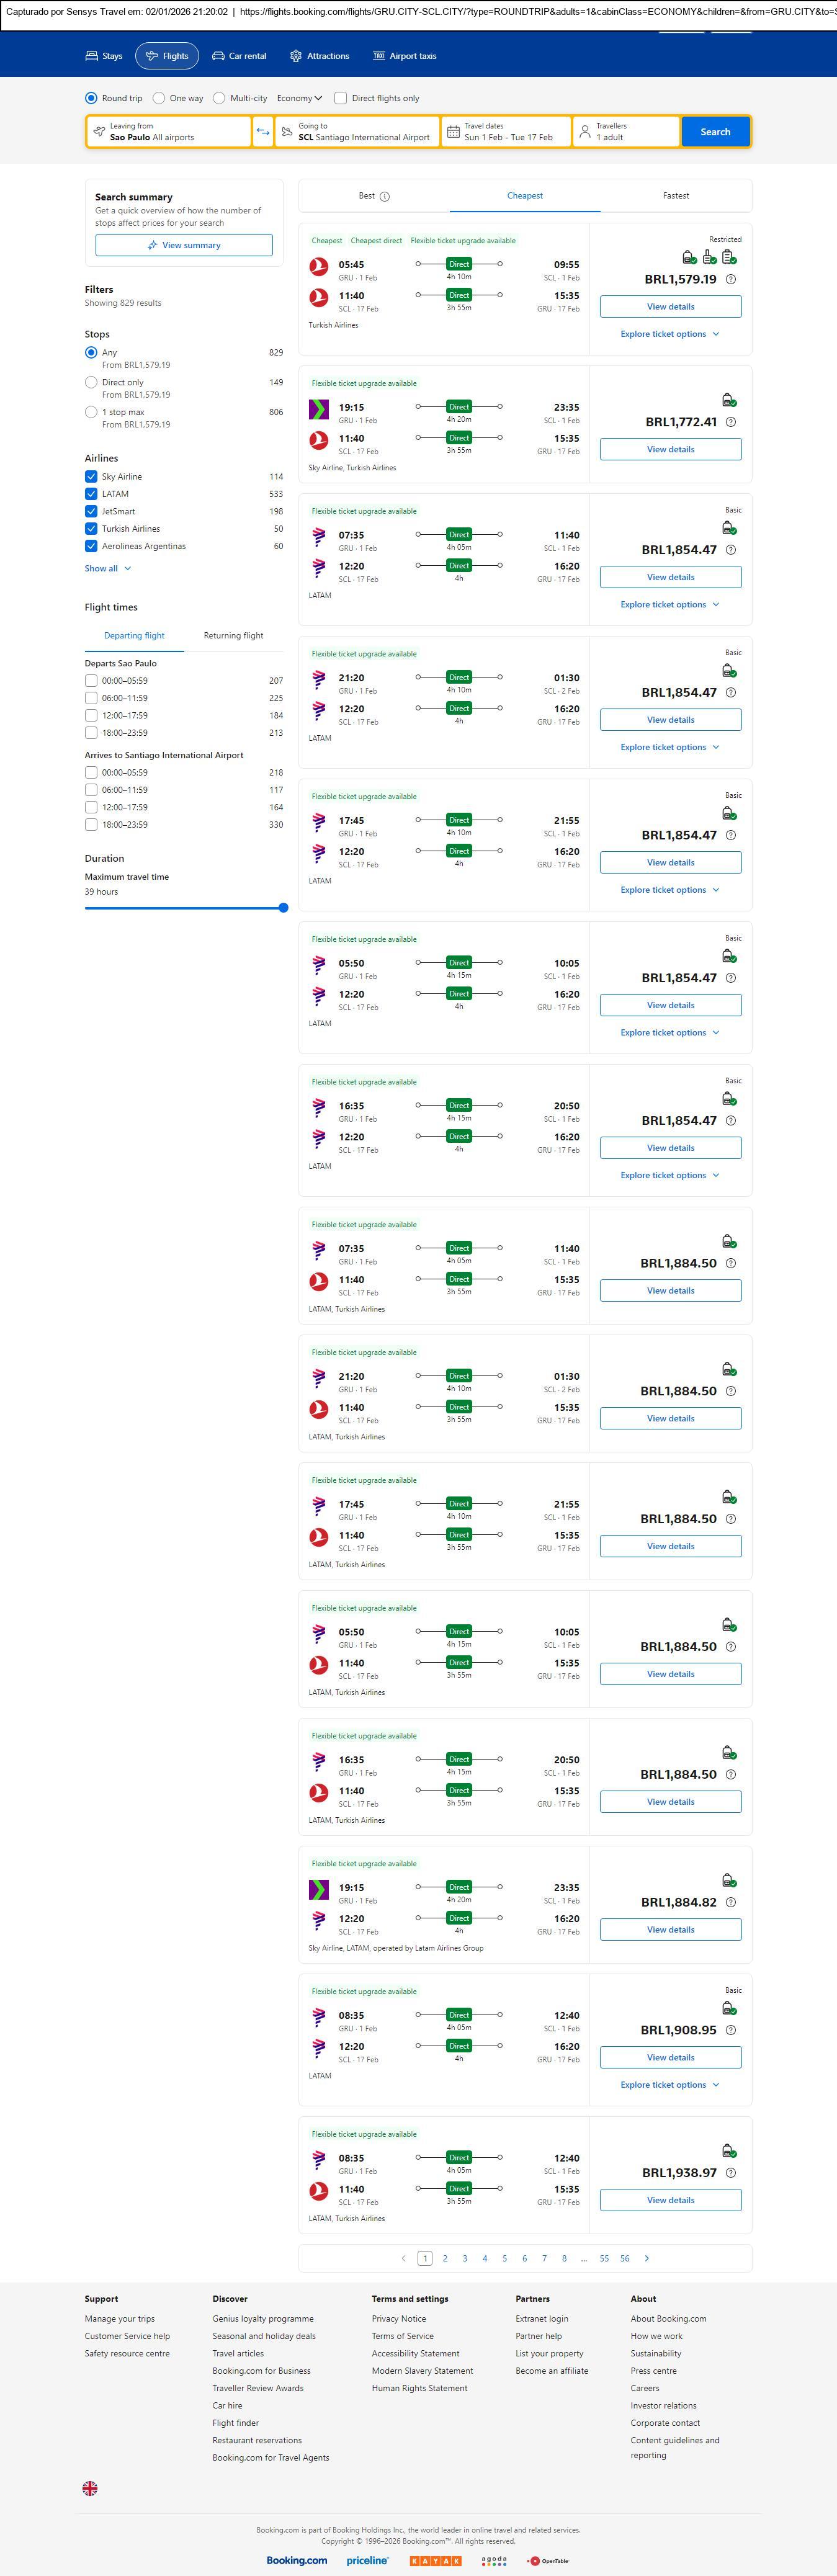Click the info icon next to Best tab

click(x=385, y=197)
